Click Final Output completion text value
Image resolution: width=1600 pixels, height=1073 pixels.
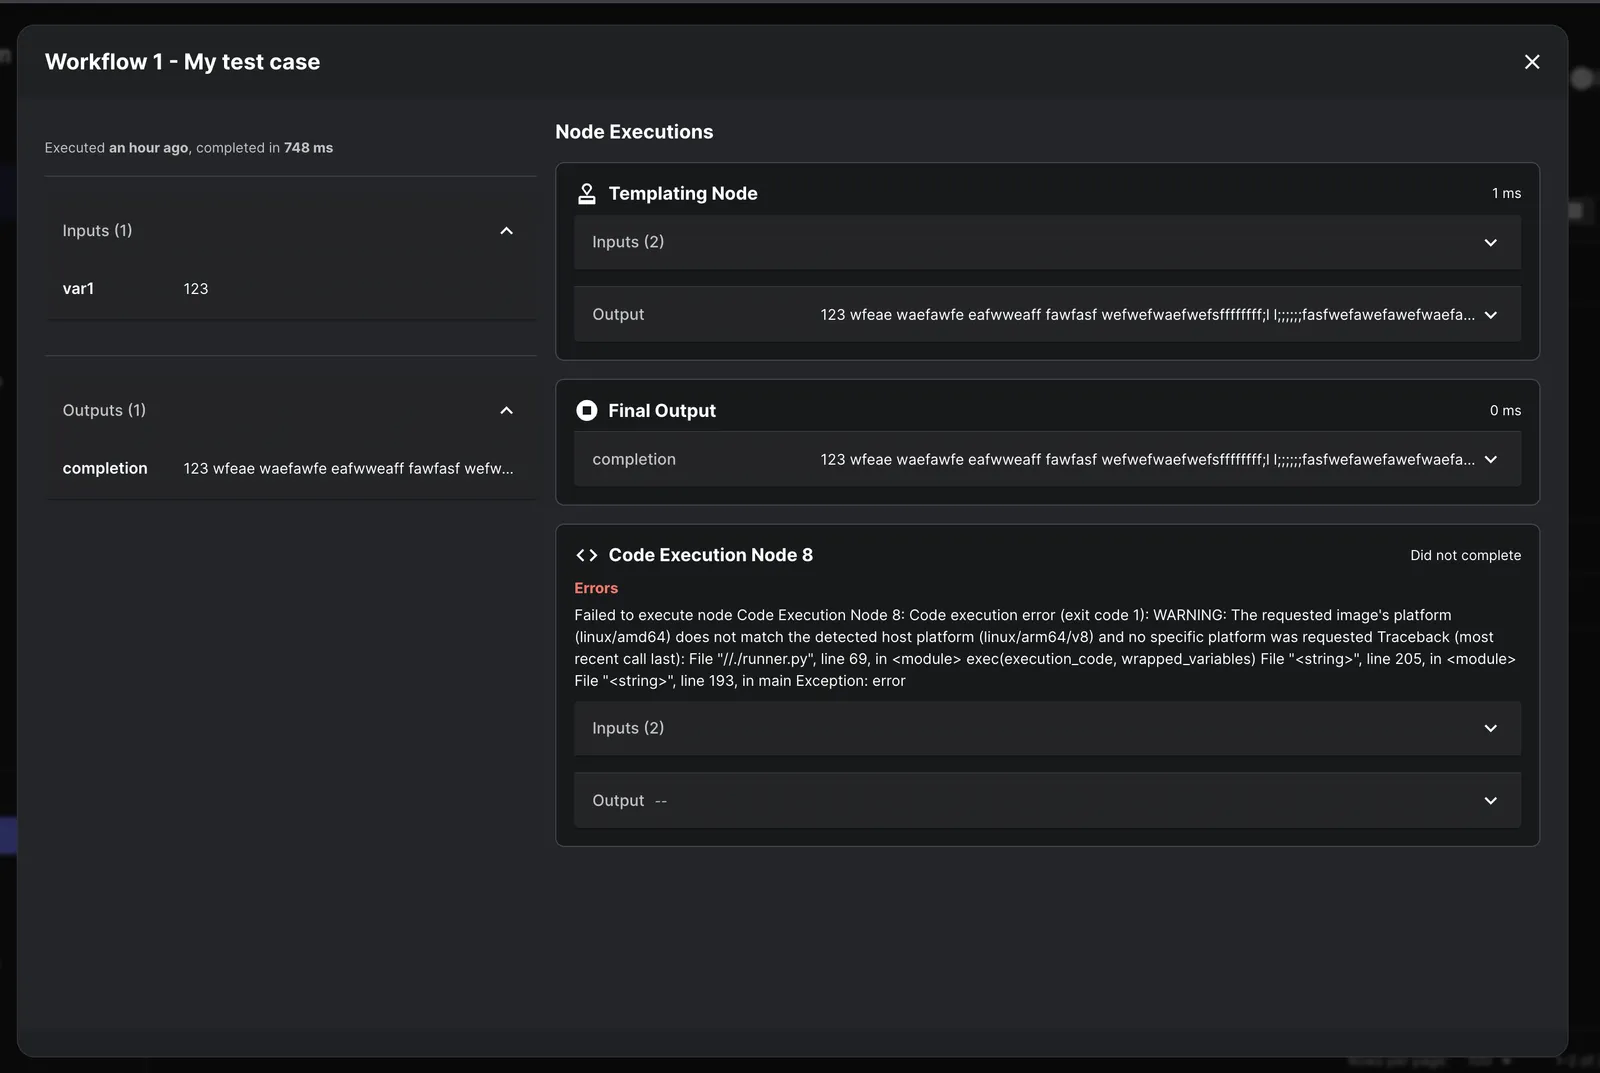[1147, 460]
